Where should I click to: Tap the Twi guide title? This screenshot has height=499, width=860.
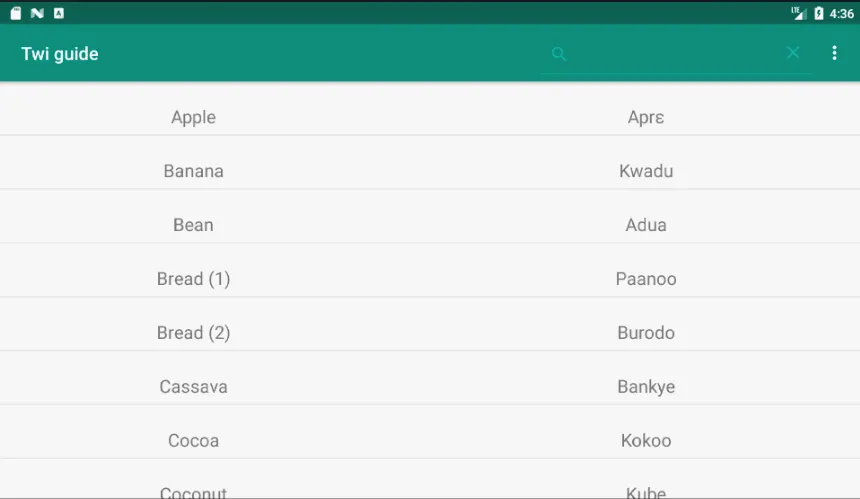coord(60,54)
